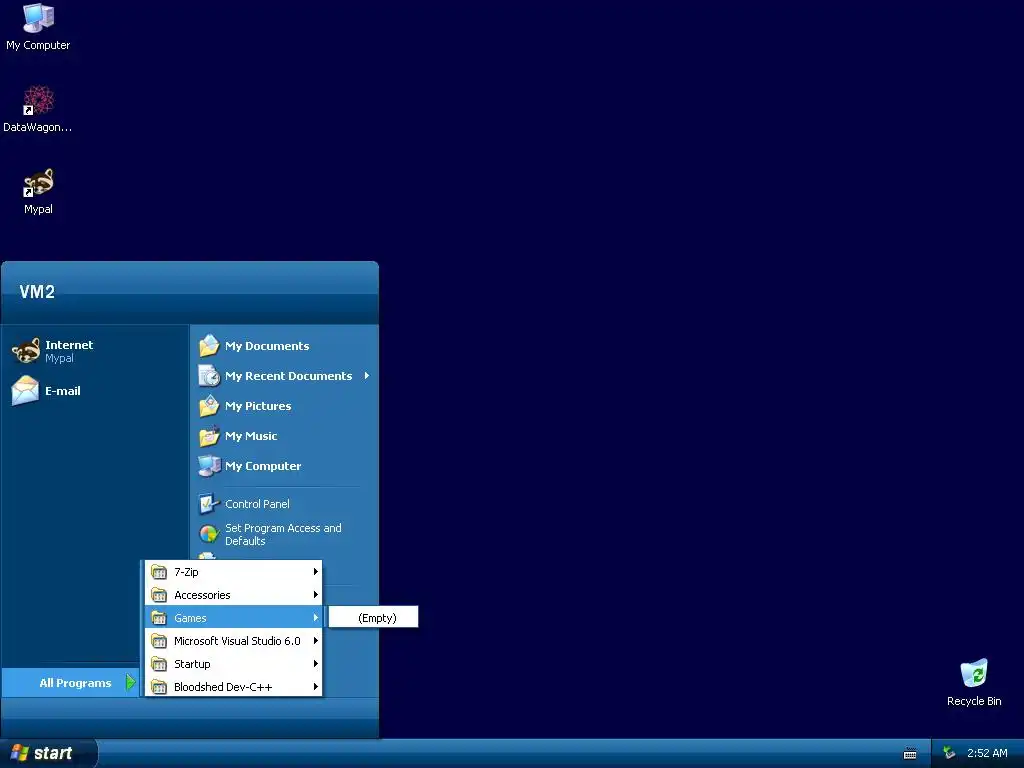Click the Set Program Access globe icon
Image resolution: width=1024 pixels, height=768 pixels.
(209, 534)
